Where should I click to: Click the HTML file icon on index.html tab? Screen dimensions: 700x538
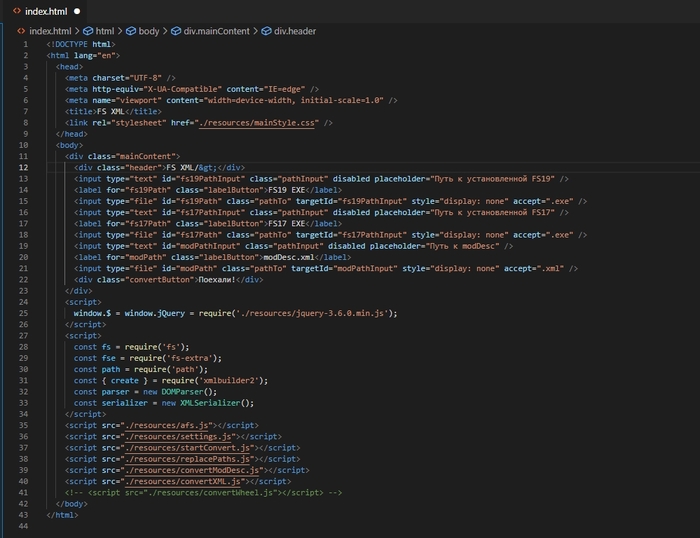[x=14, y=10]
